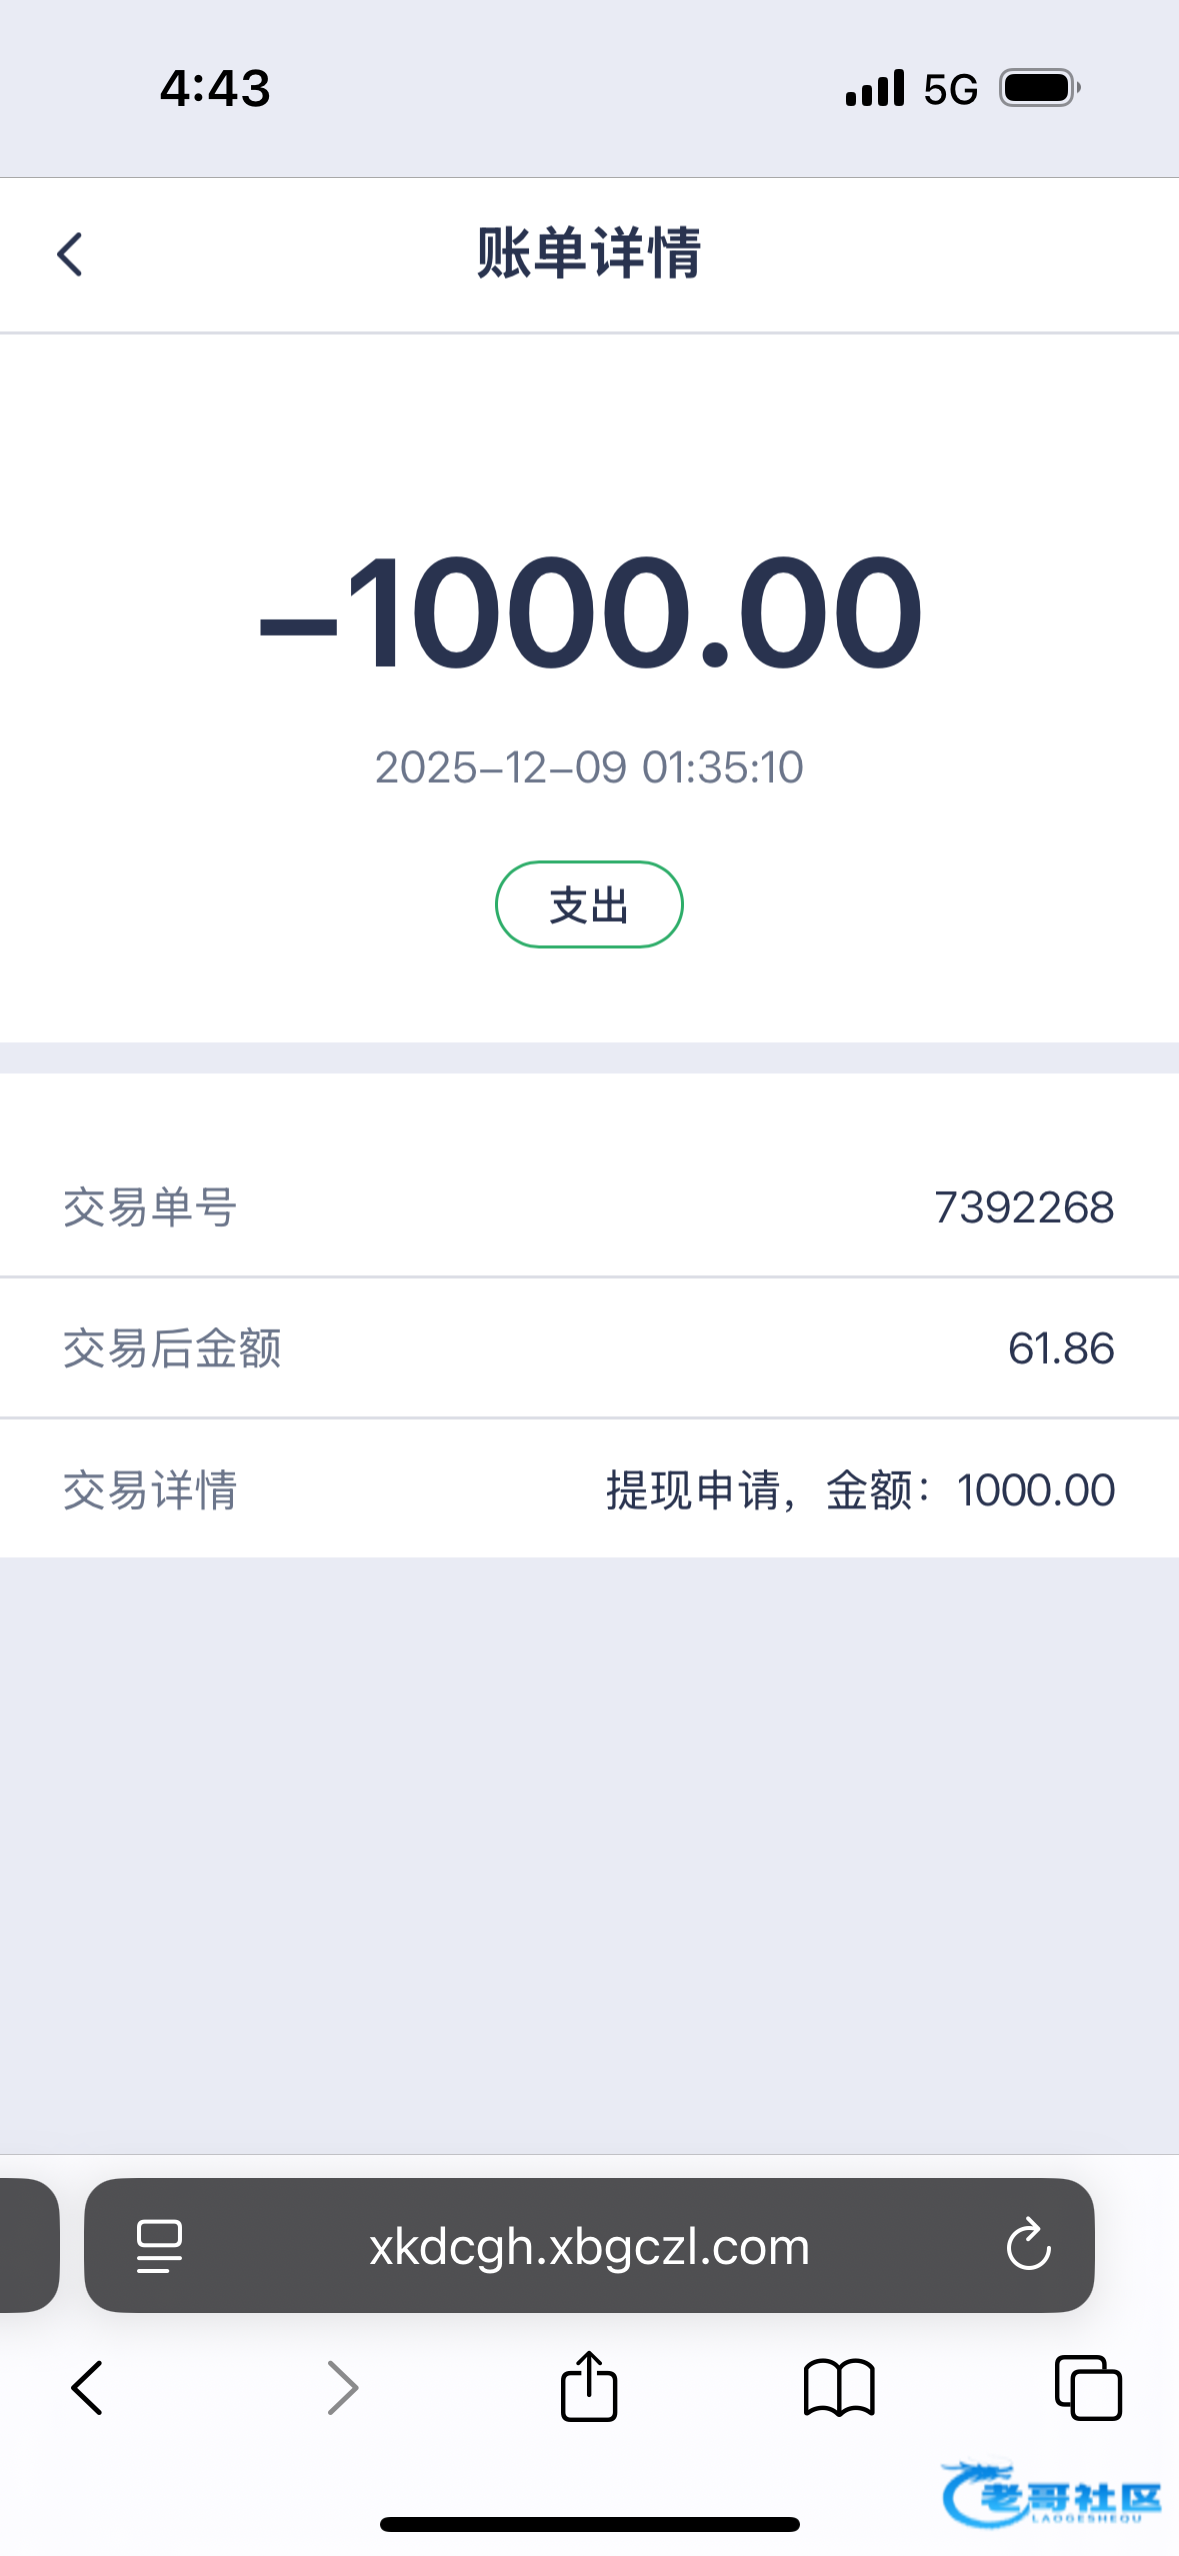Reload the page with the refresh icon
Image resolution: width=1179 pixels, height=2556 pixels.
pos(1028,2246)
